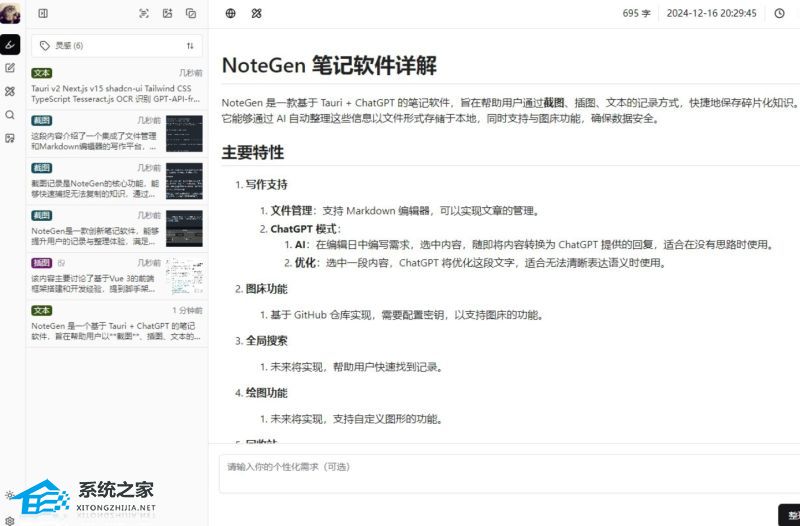The height and width of the screenshot is (526, 800).
Task: Open the search sidebar icon
Action: coord(10,115)
